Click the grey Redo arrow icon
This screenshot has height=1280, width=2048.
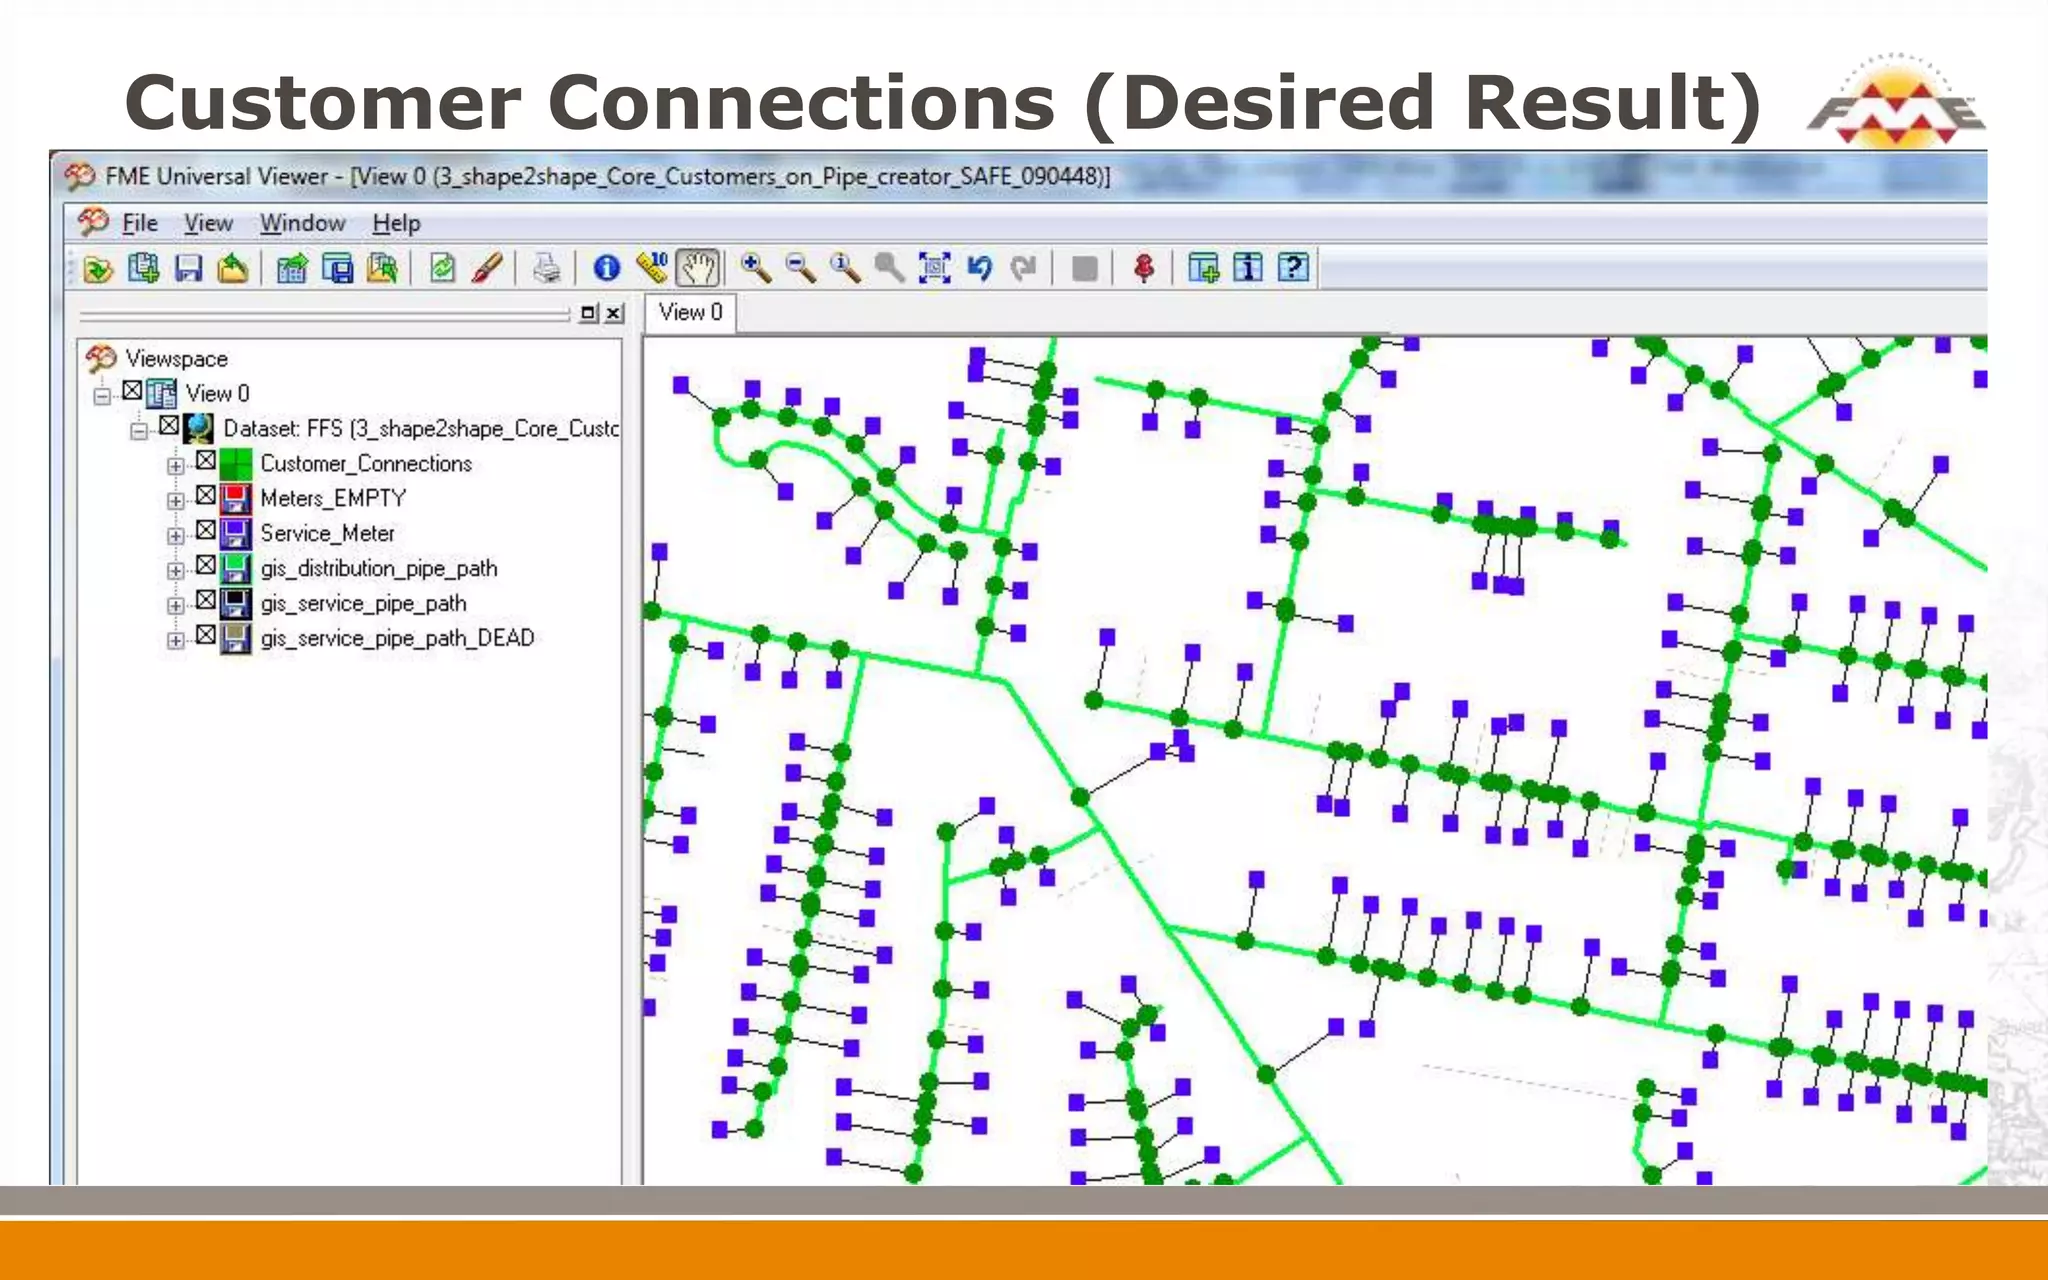(1023, 268)
